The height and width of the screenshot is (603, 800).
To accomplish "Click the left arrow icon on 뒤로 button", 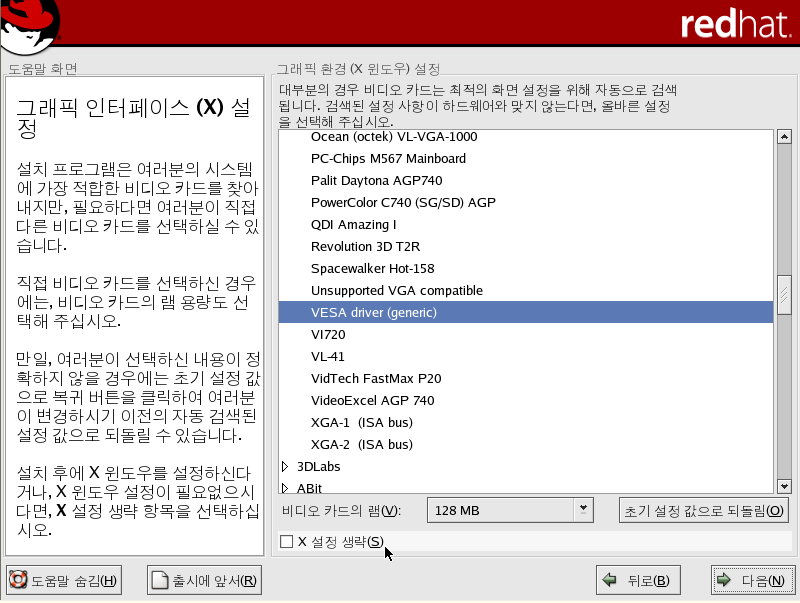I will (609, 580).
